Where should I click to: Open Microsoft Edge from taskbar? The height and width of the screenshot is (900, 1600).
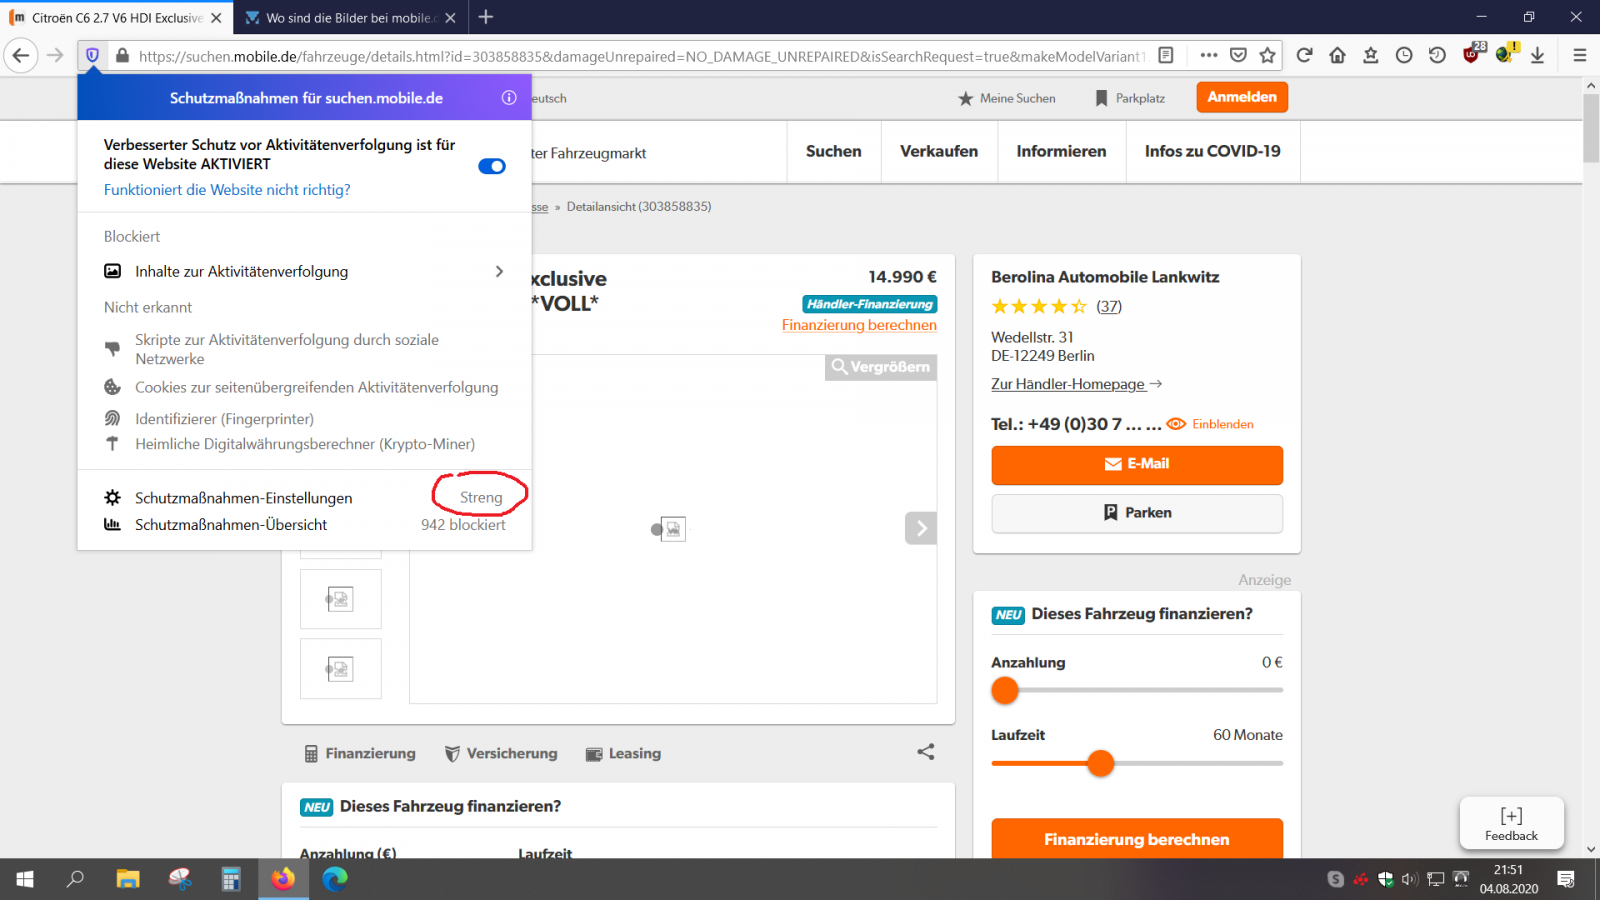click(x=335, y=879)
